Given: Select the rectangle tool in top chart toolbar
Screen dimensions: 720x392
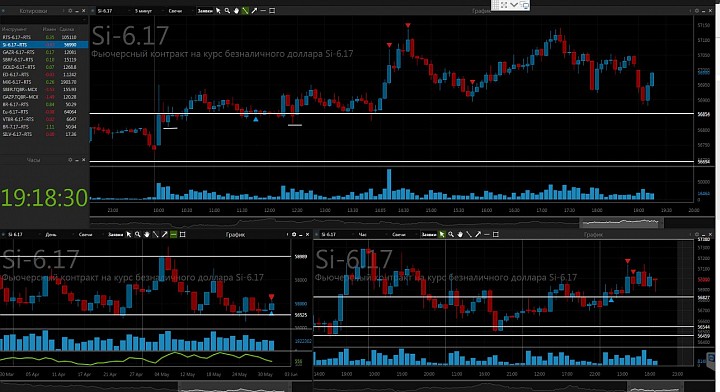Looking at the screenshot, I should [272, 11].
